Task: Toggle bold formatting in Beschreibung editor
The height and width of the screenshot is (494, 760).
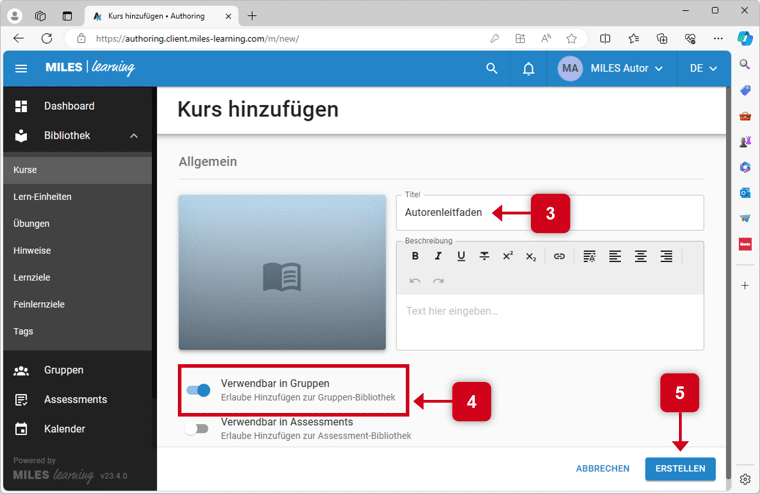Action: [x=415, y=256]
